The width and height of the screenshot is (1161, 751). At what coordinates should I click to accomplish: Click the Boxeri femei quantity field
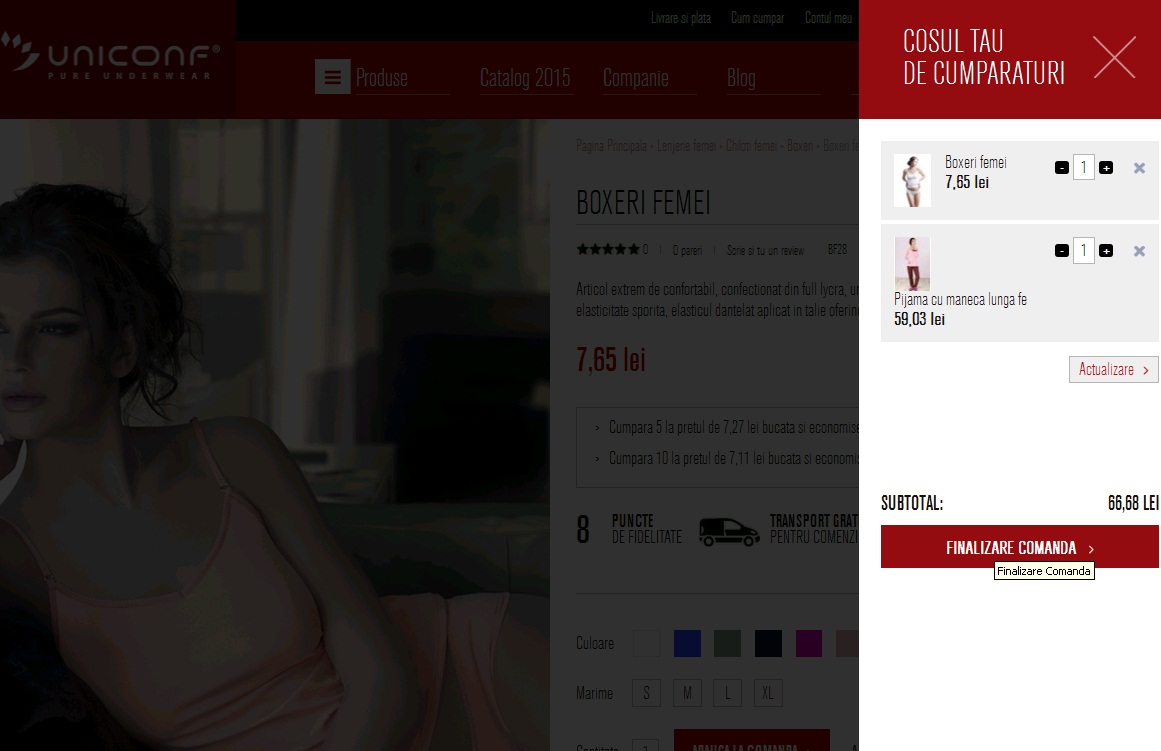click(1083, 168)
